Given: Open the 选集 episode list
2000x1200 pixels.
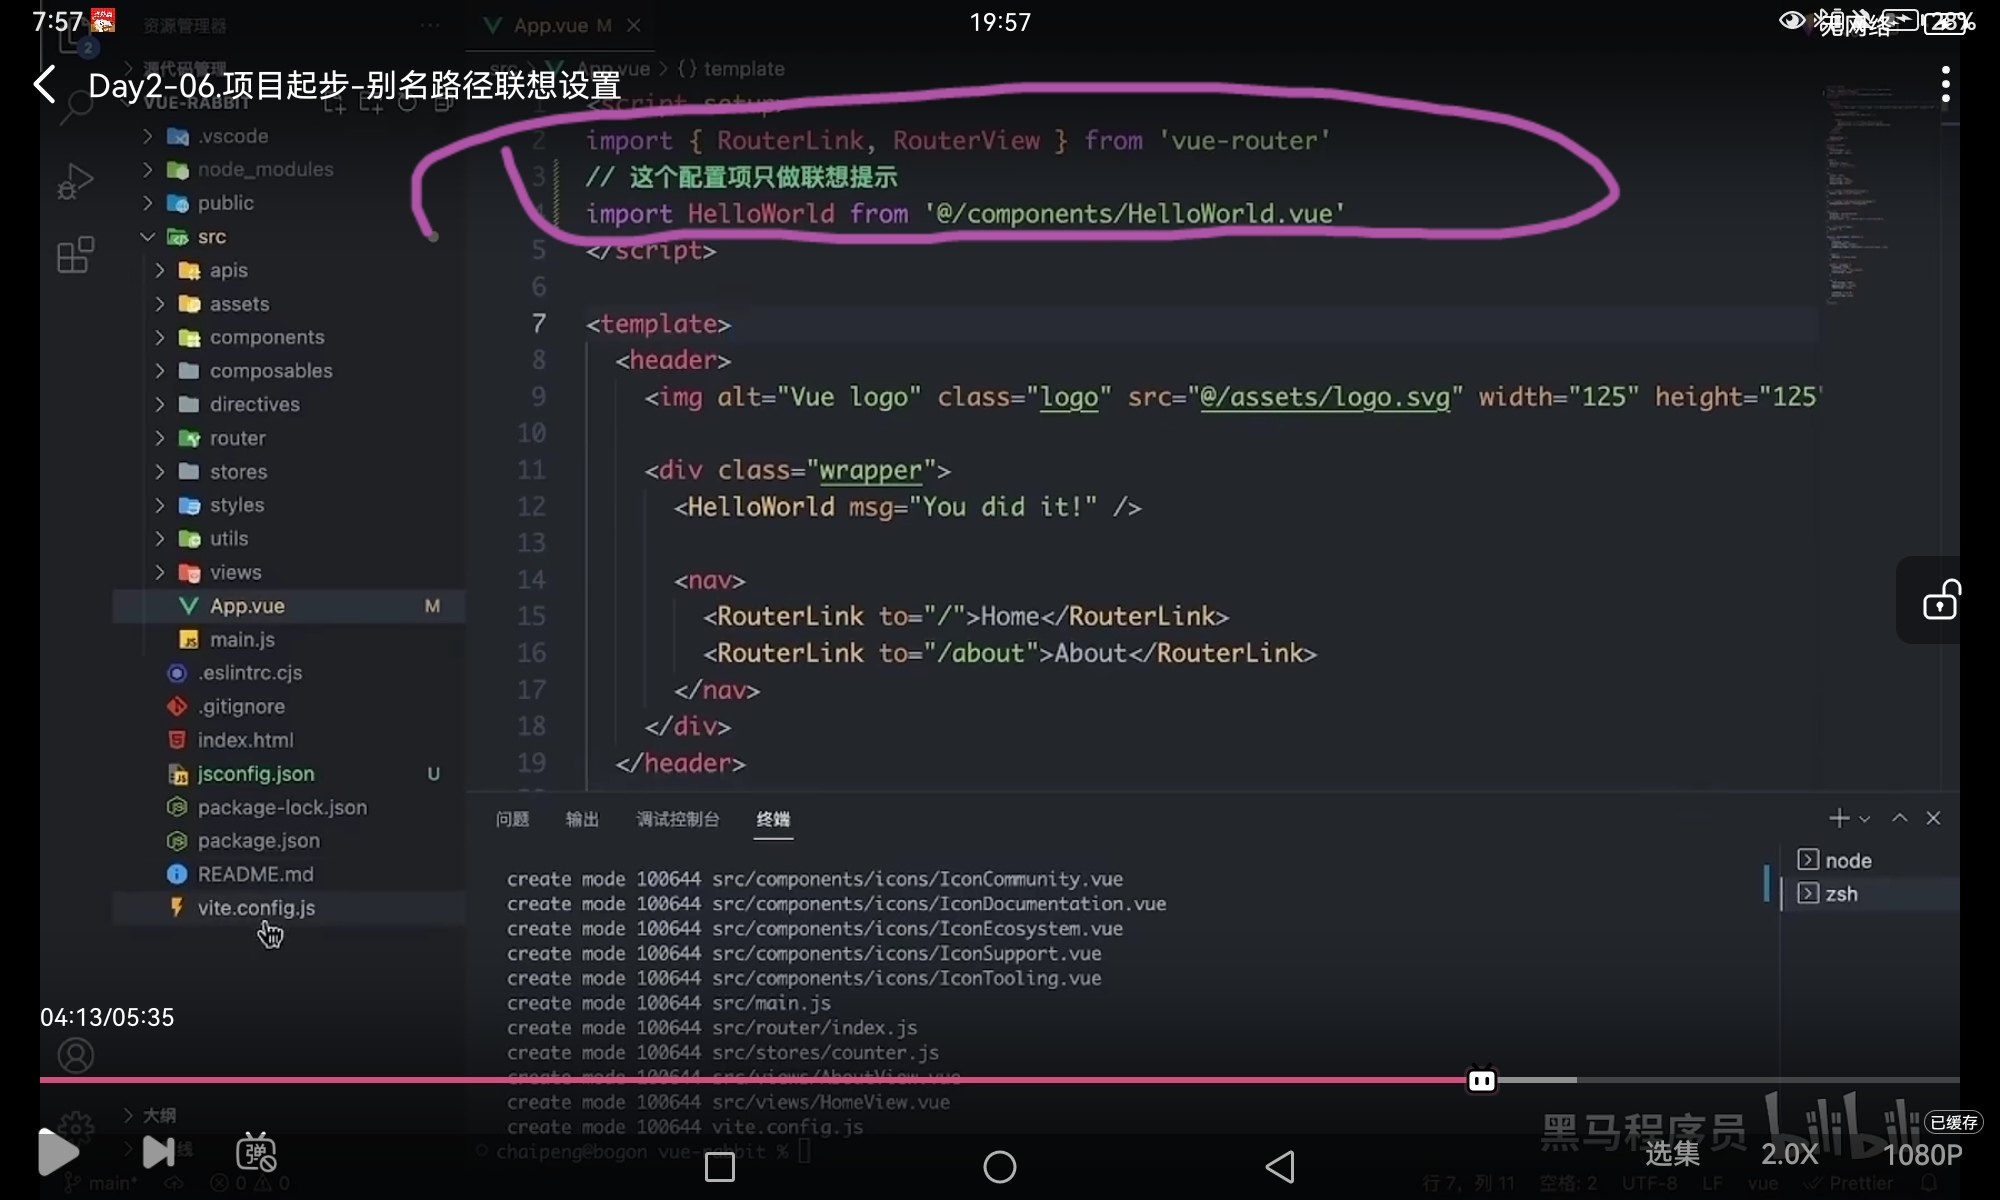Looking at the screenshot, I should (x=1672, y=1154).
